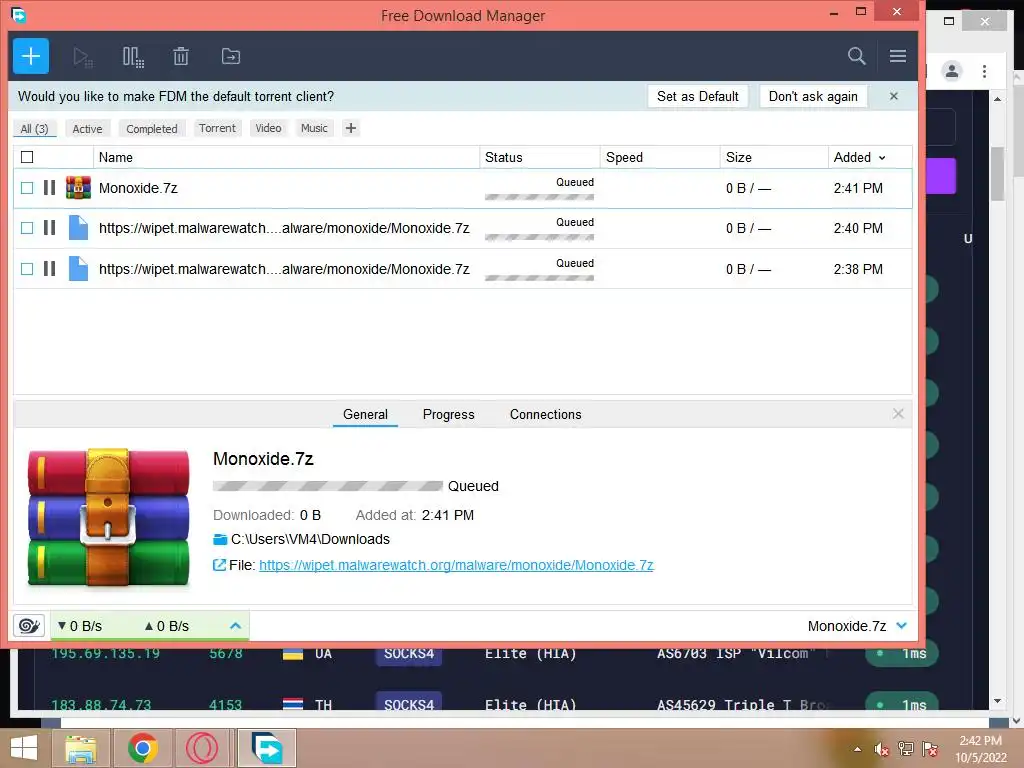Check the 2:40 PM download row checkbox
This screenshot has height=768, width=1024.
click(x=27, y=228)
